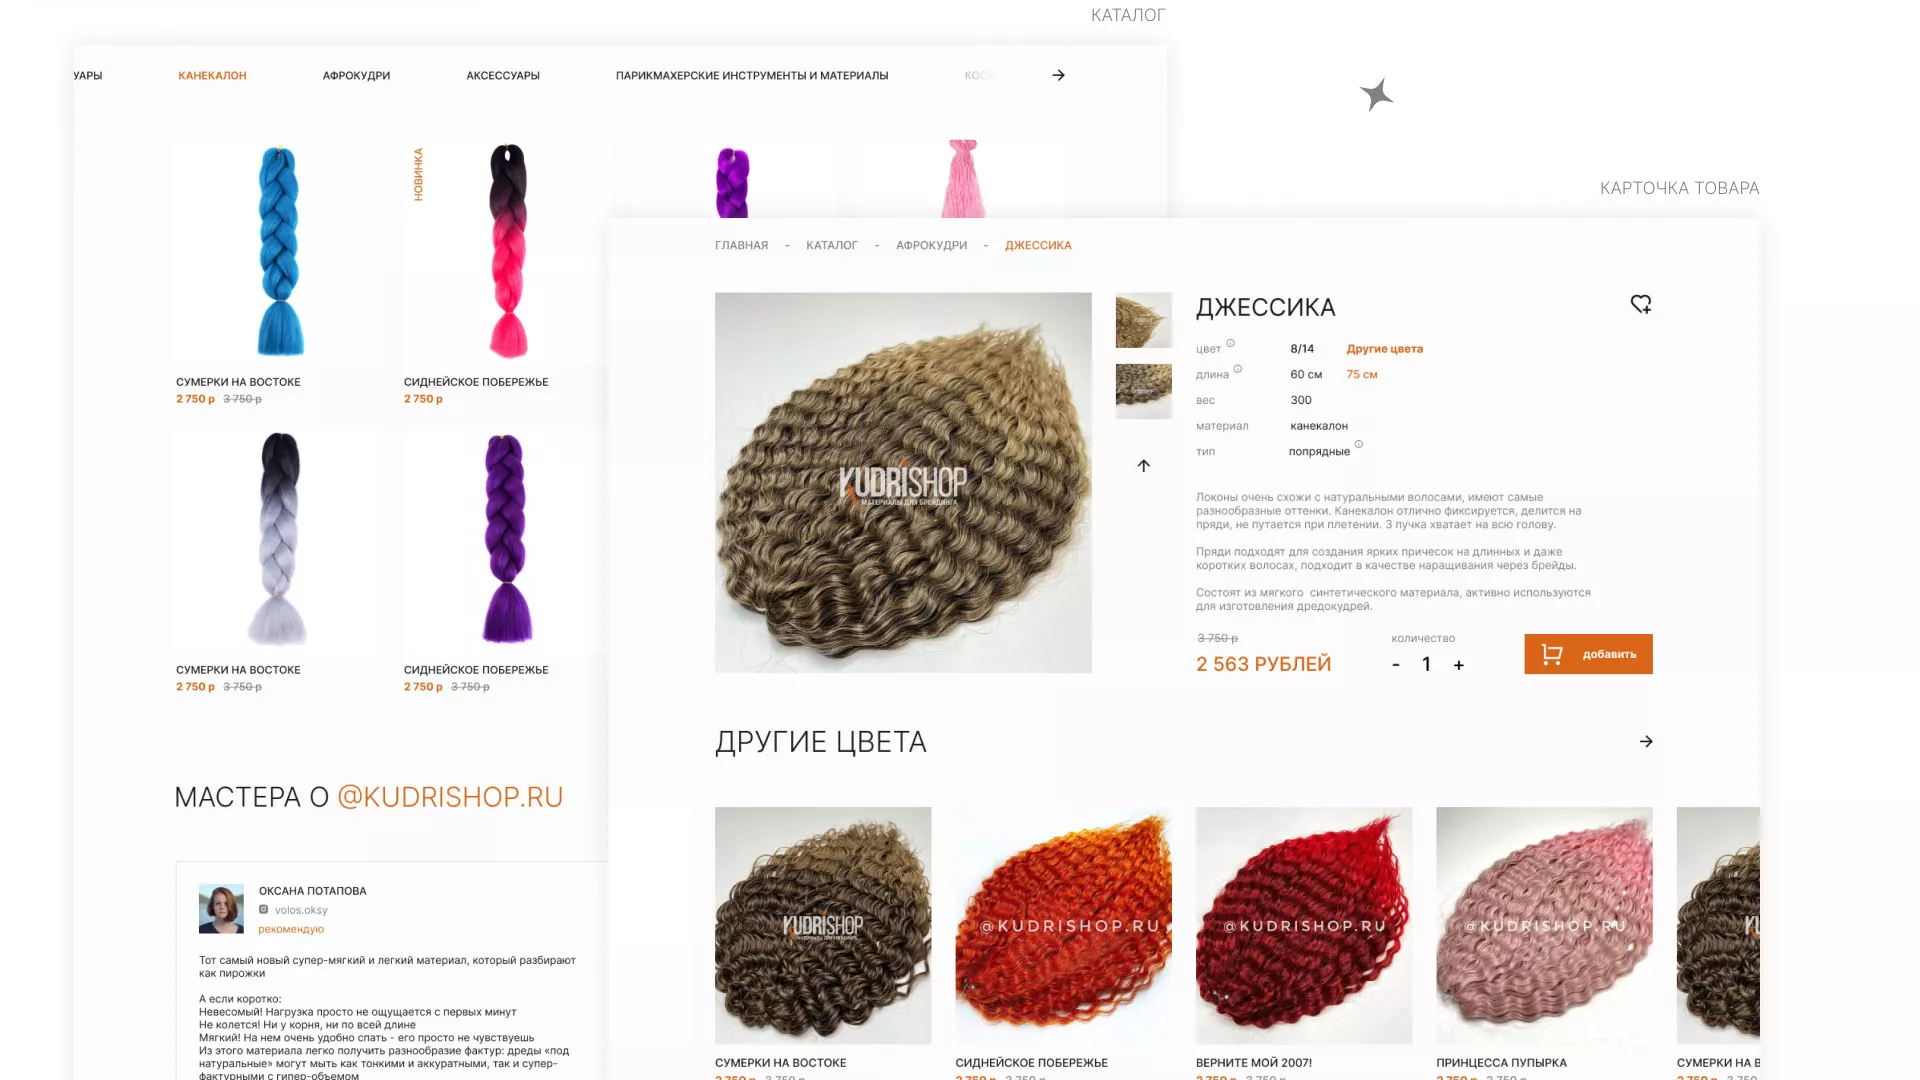The width and height of the screenshot is (1920, 1080).
Task: Click the info icon beside попрядные
Action: (1358, 444)
